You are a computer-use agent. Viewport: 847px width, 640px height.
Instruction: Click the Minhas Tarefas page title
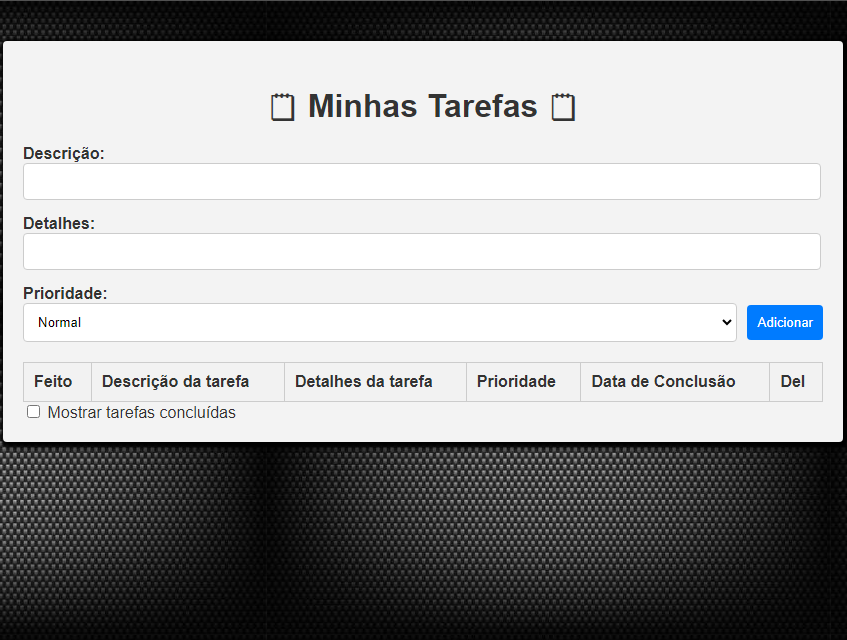click(421, 106)
